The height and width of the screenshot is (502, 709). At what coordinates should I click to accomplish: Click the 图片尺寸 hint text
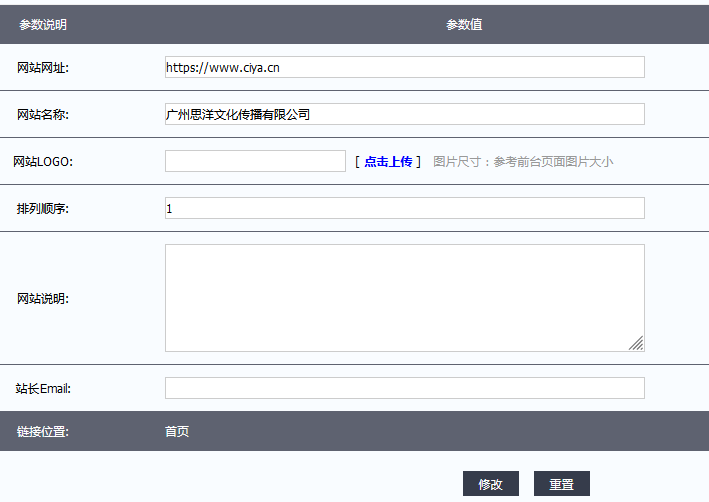click(523, 161)
